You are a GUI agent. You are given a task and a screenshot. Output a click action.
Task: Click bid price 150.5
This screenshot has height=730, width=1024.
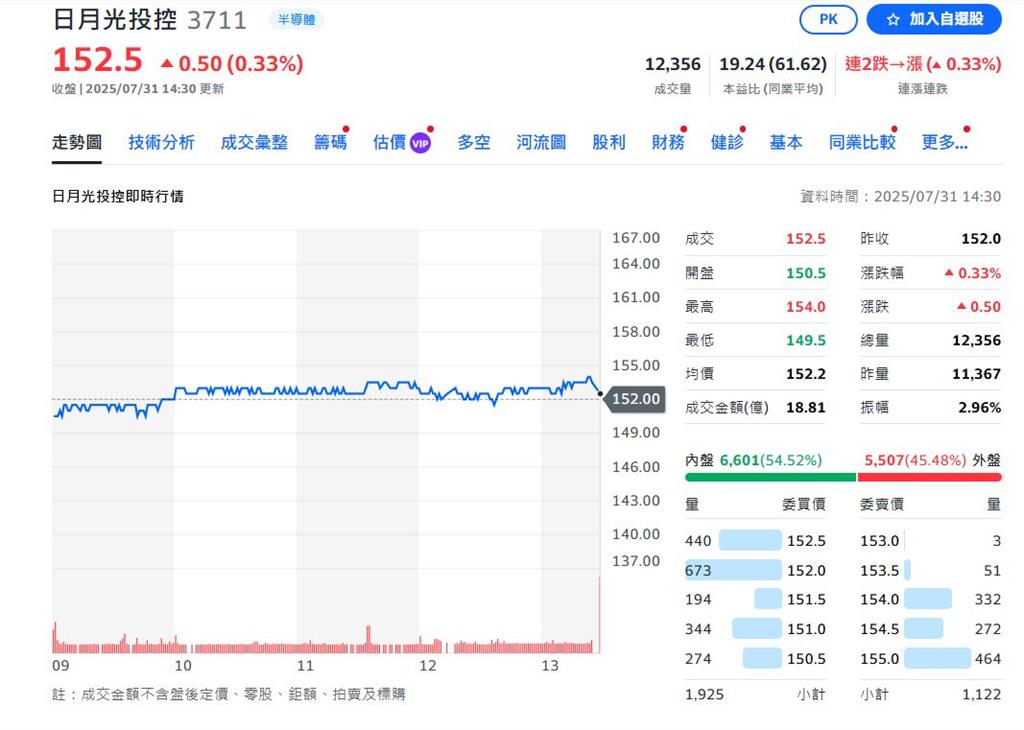(807, 659)
